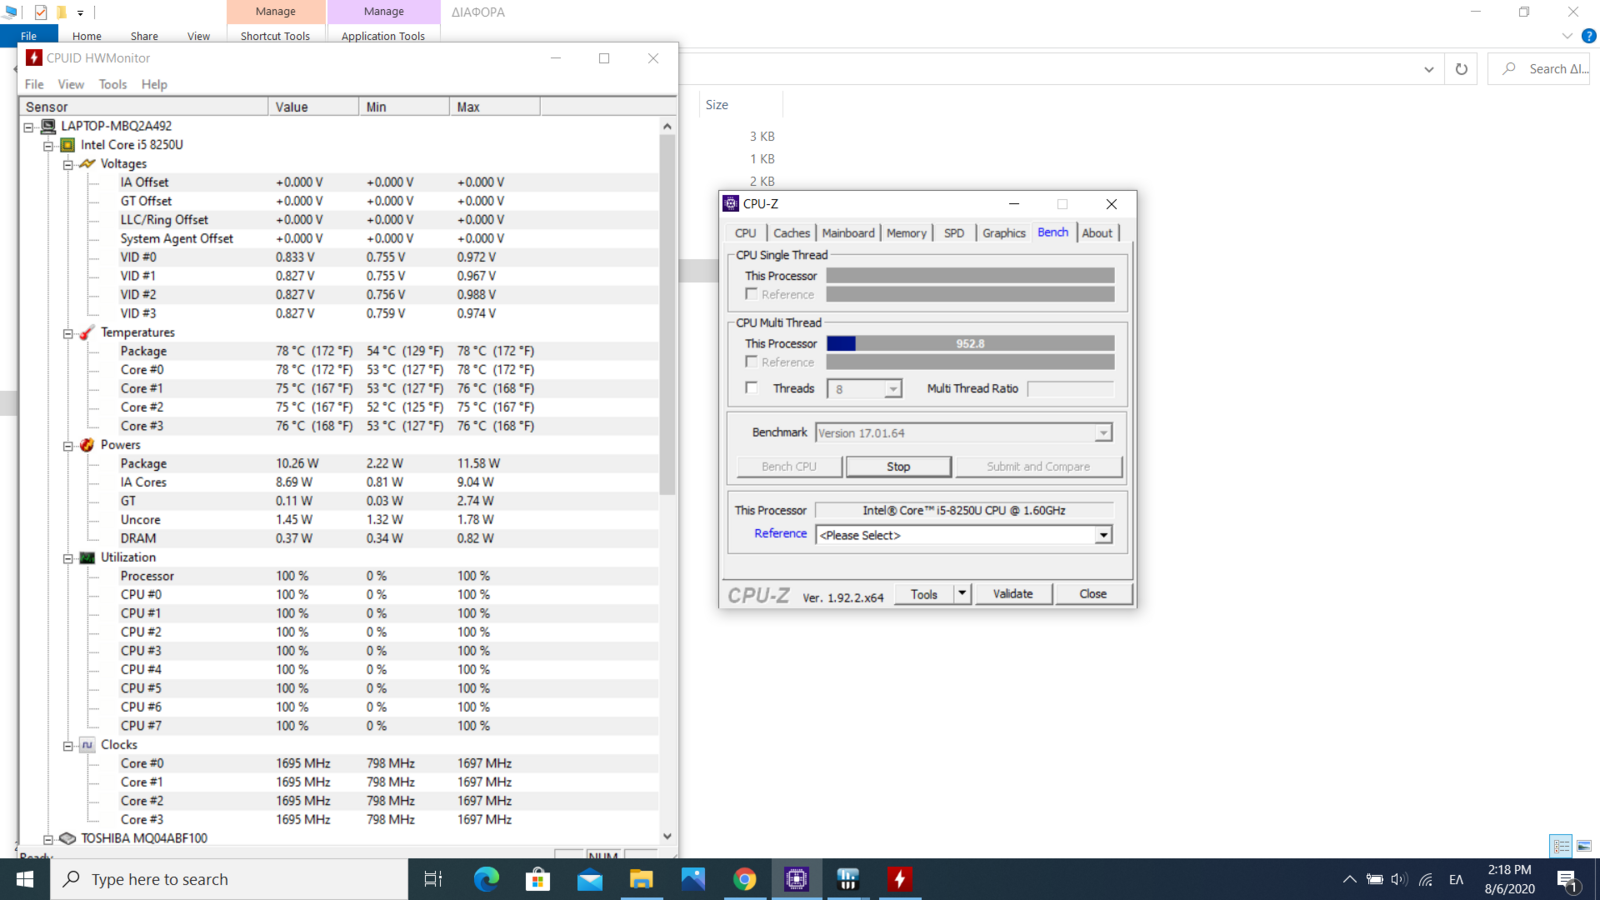Click the Clocks category icon

(87, 745)
